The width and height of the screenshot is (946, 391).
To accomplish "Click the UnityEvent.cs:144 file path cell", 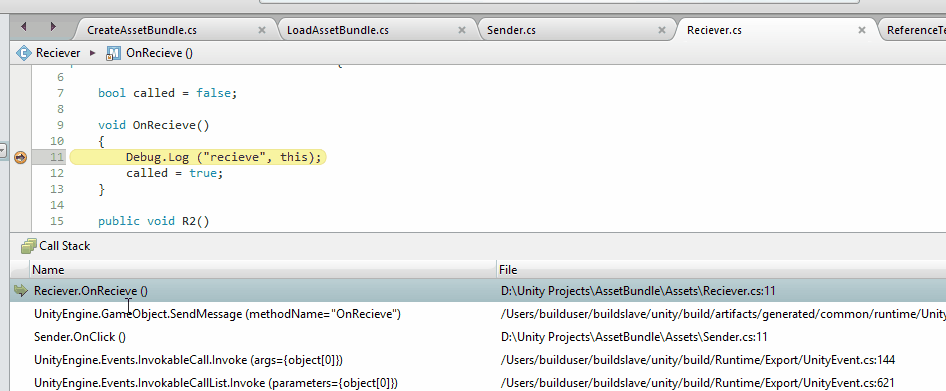I will 698,360.
